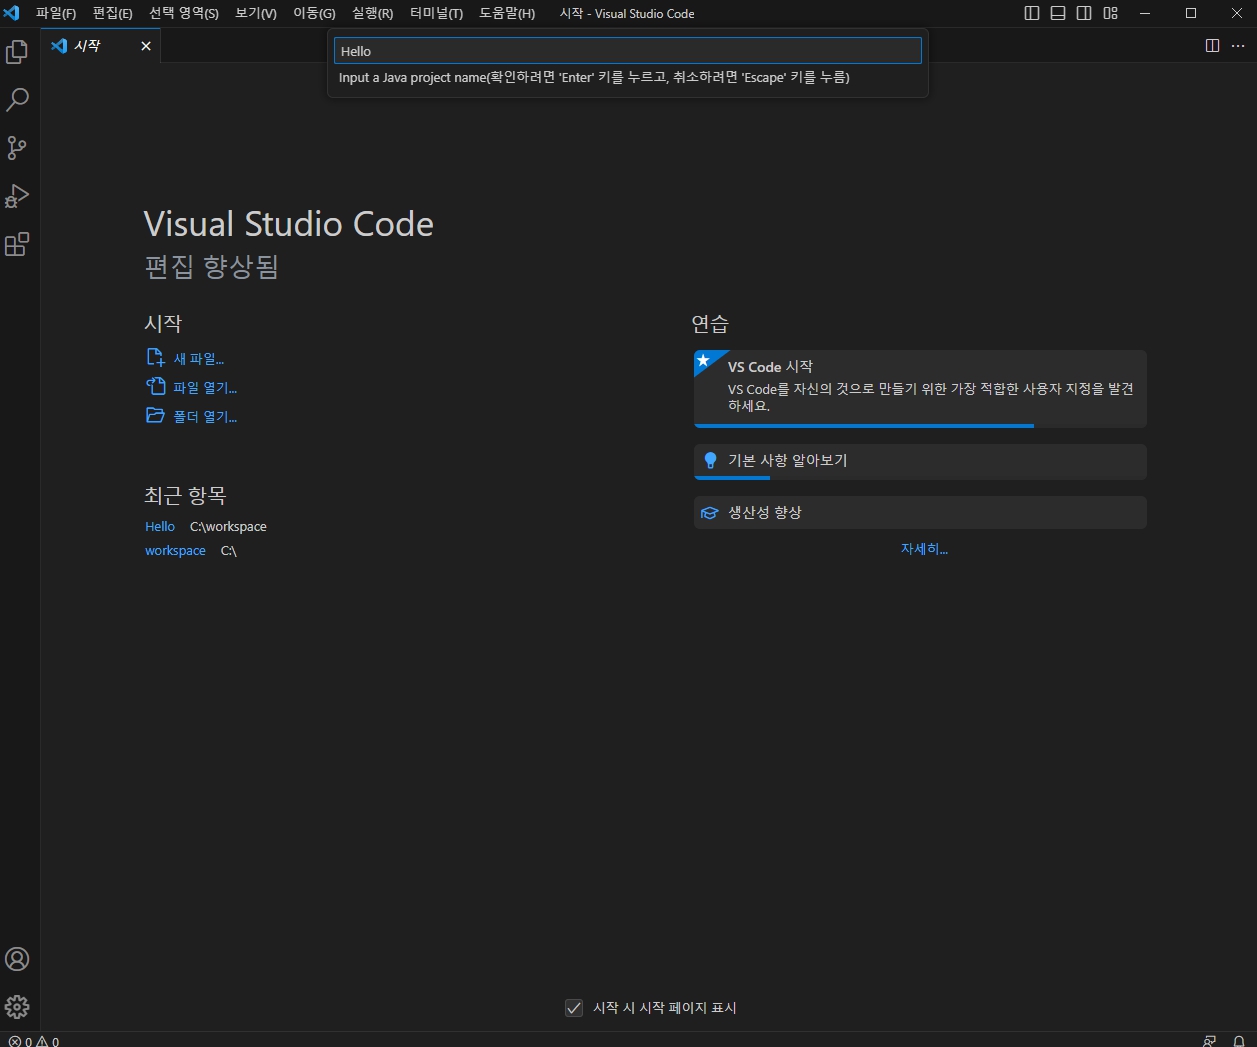Viewport: 1257px width, 1047px height.
Task: Open the Customize Layout icon
Action: click(1110, 13)
